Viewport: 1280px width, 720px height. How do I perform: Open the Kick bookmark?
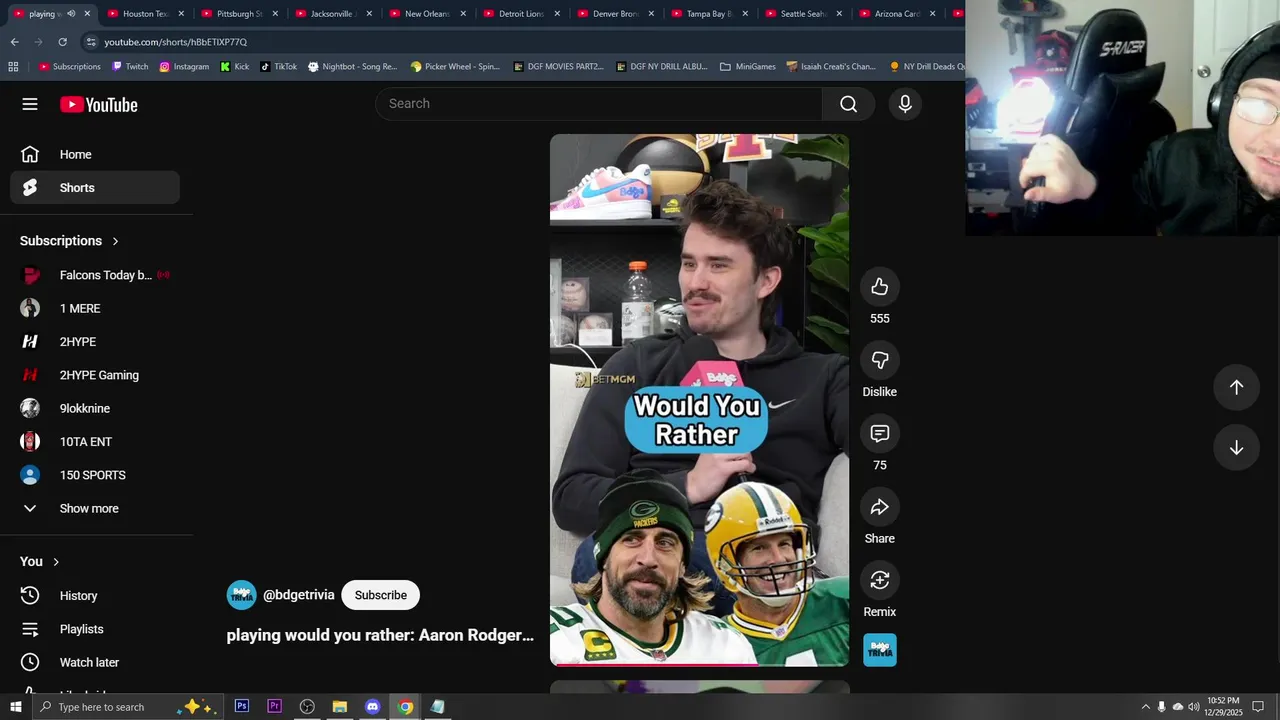coord(235,67)
